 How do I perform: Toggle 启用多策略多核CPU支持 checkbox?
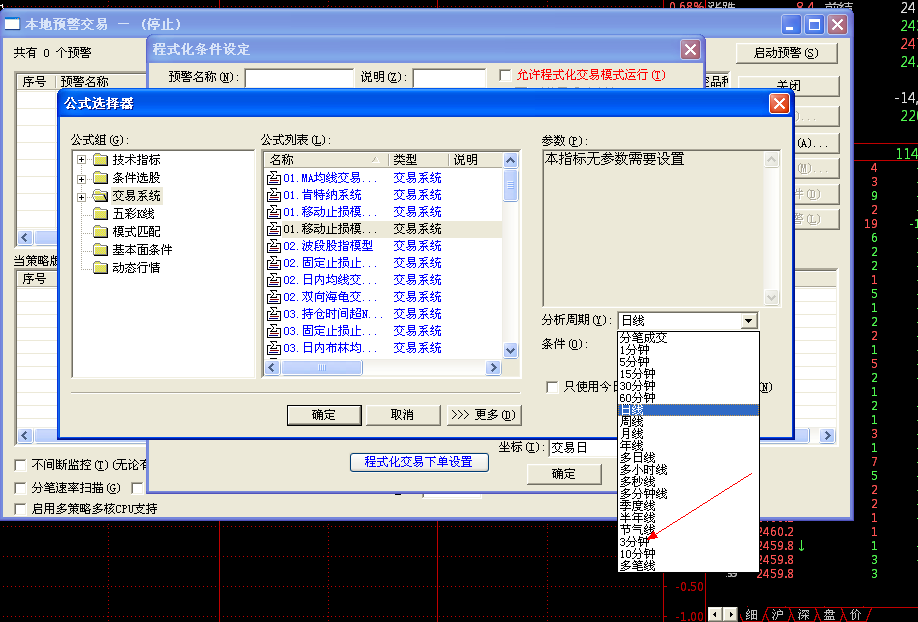tap(21, 509)
